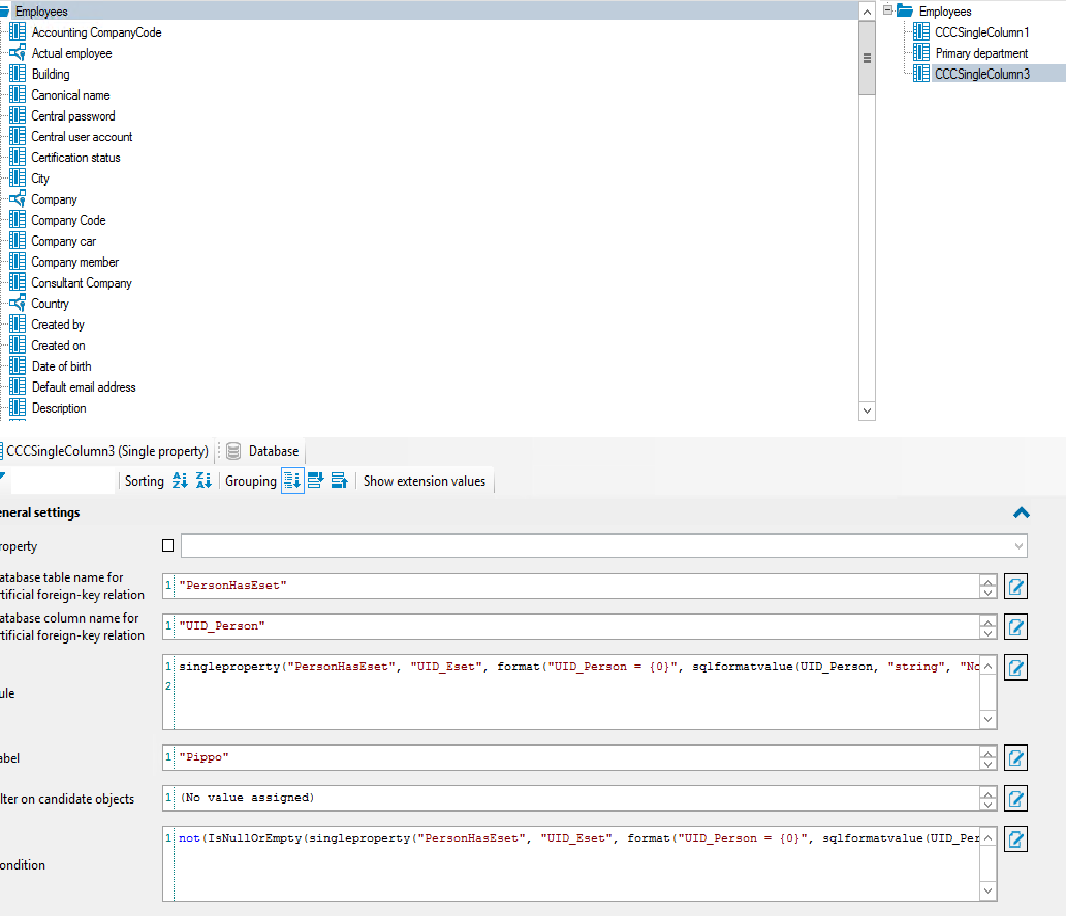1066x916 pixels.
Task: Tick the checkbox beside the property dropdown
Action: 168,545
